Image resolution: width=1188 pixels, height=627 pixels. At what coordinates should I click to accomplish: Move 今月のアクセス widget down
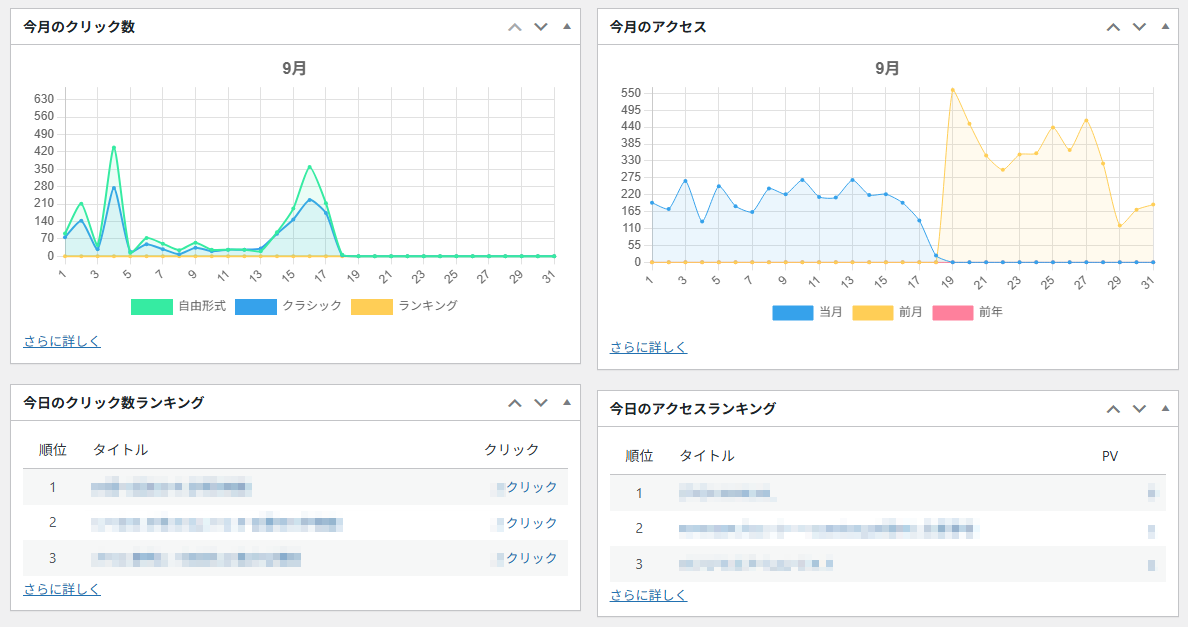coord(1139,27)
